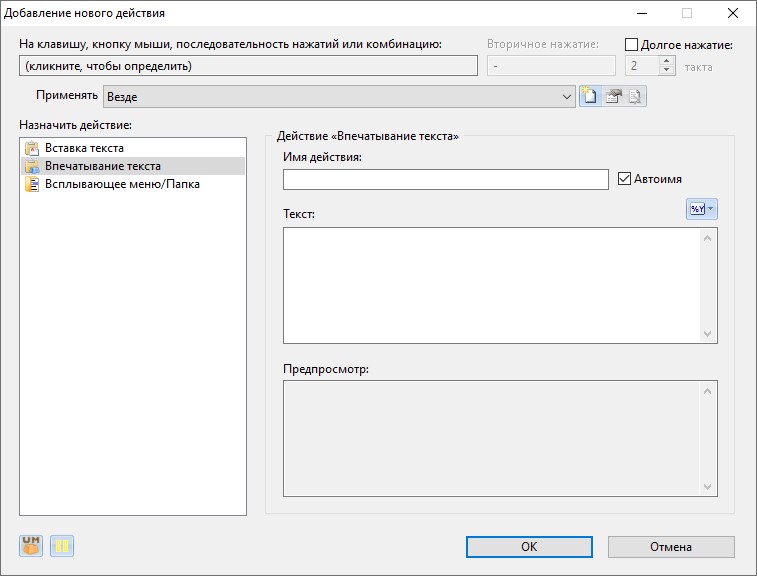
Task: Click inside the Текст input area
Action: 491,285
